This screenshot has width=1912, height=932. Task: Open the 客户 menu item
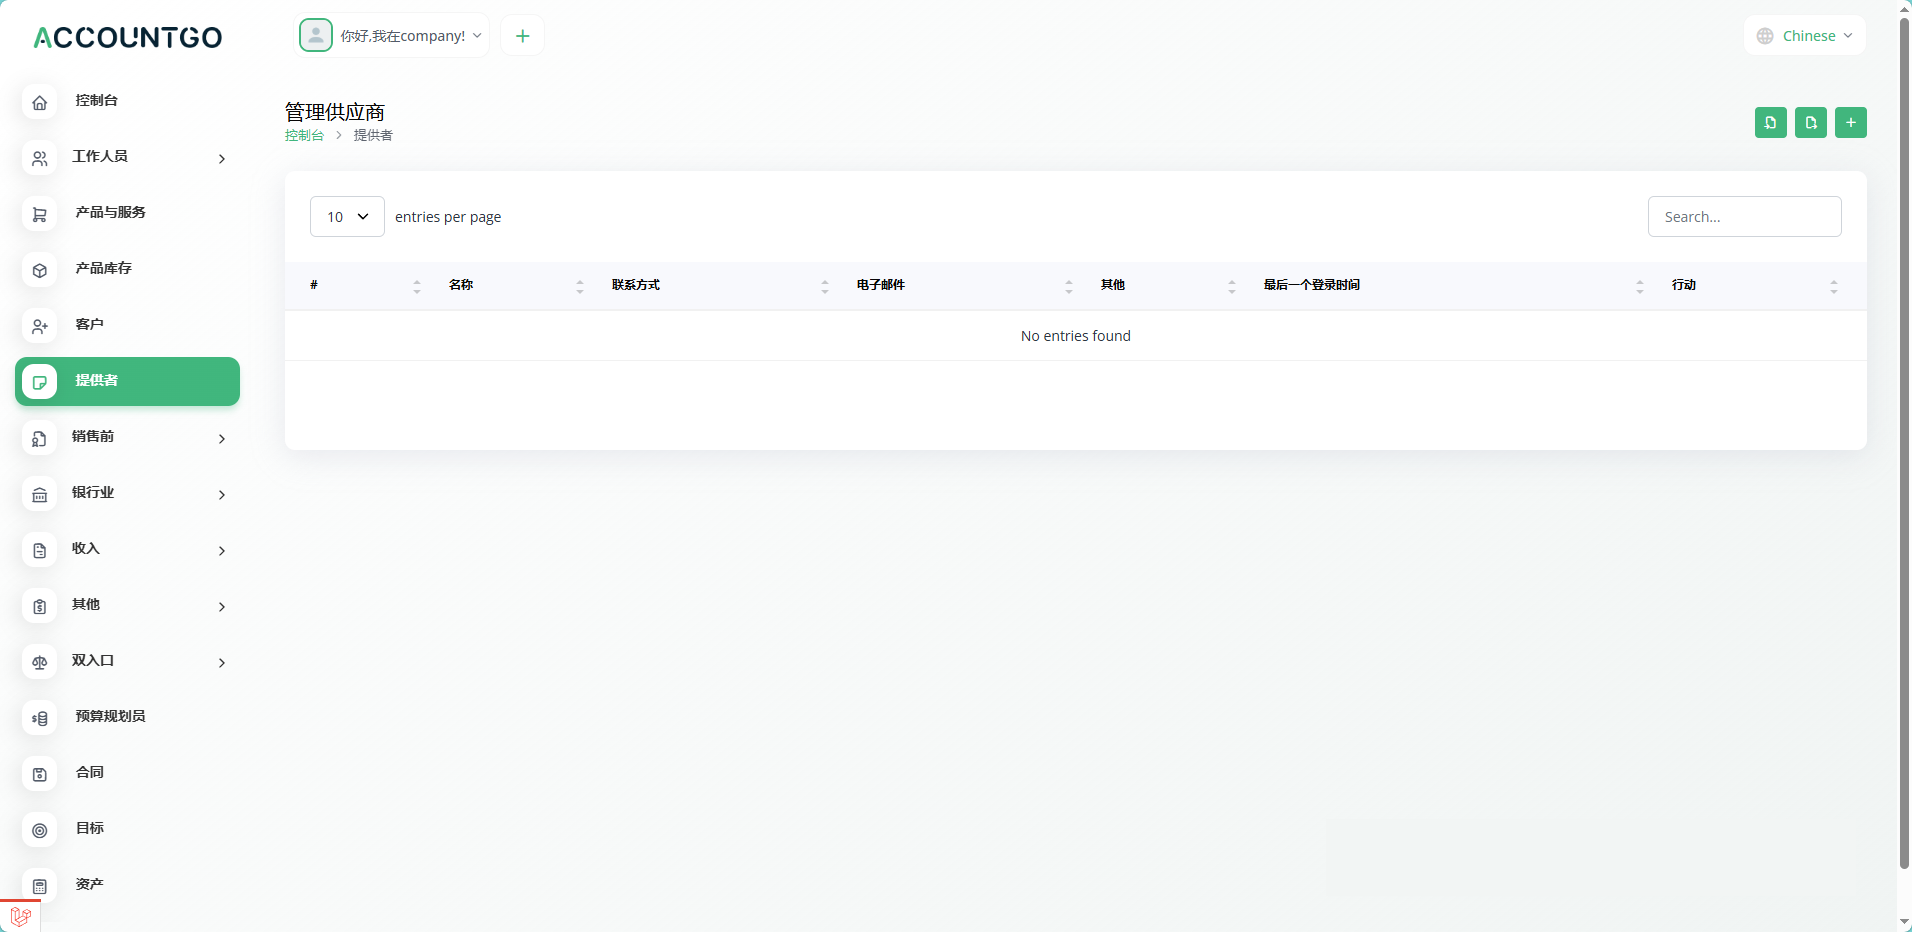[x=89, y=325]
